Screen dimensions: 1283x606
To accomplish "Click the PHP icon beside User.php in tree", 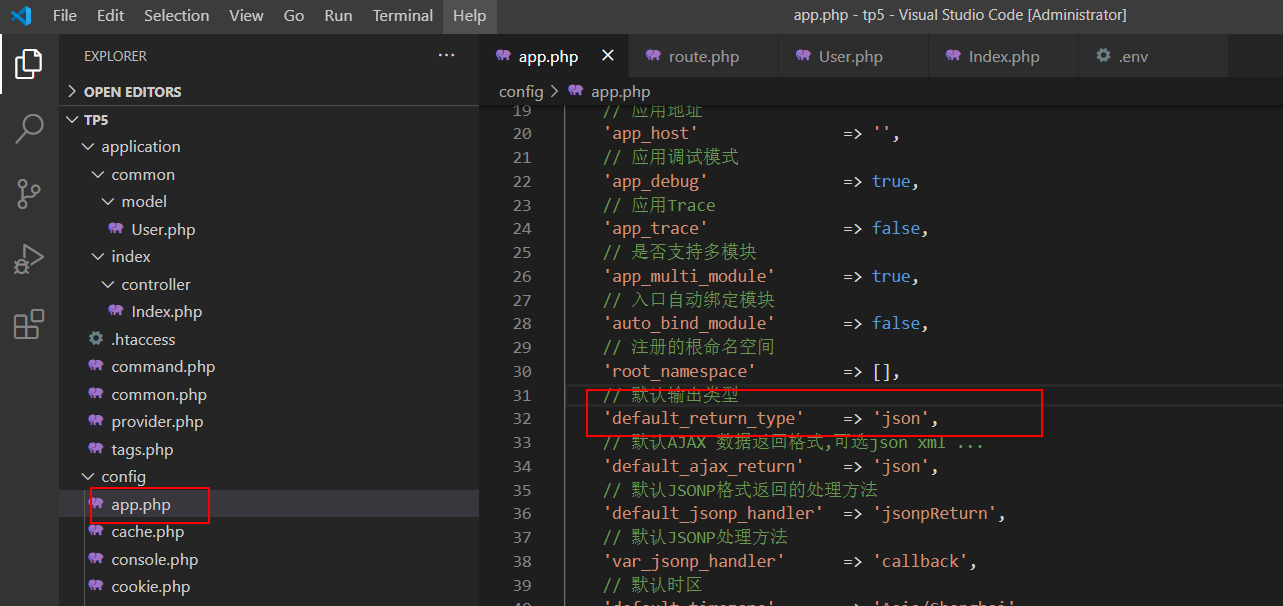I will (116, 229).
